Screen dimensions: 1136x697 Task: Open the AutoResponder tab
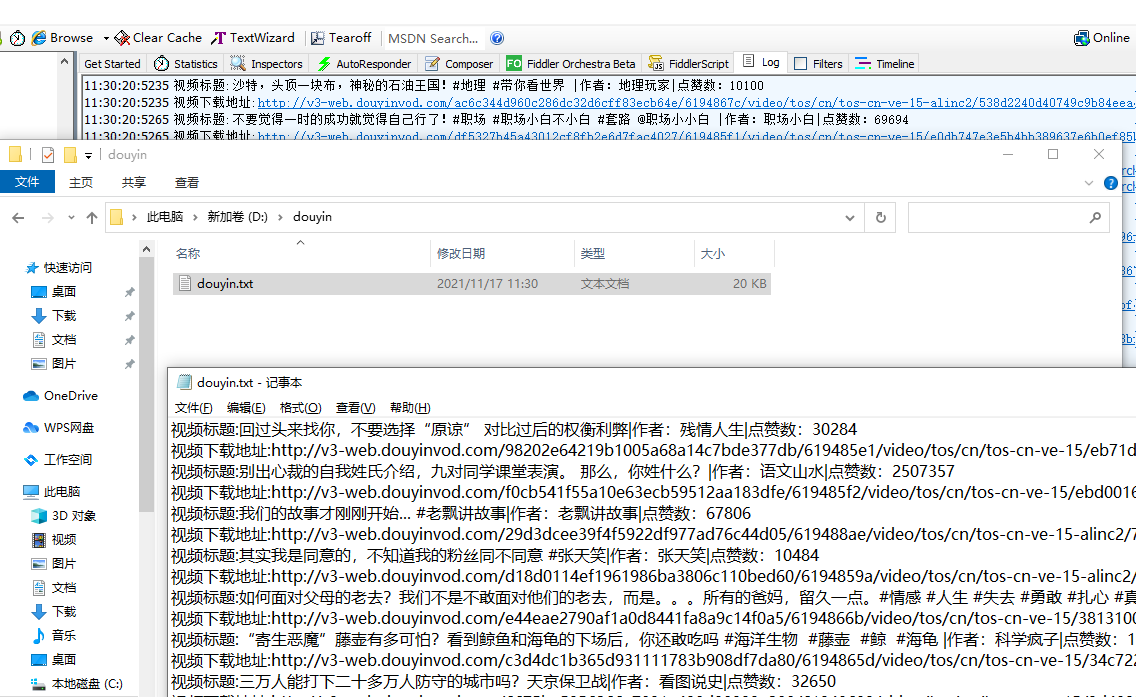[x=364, y=64]
